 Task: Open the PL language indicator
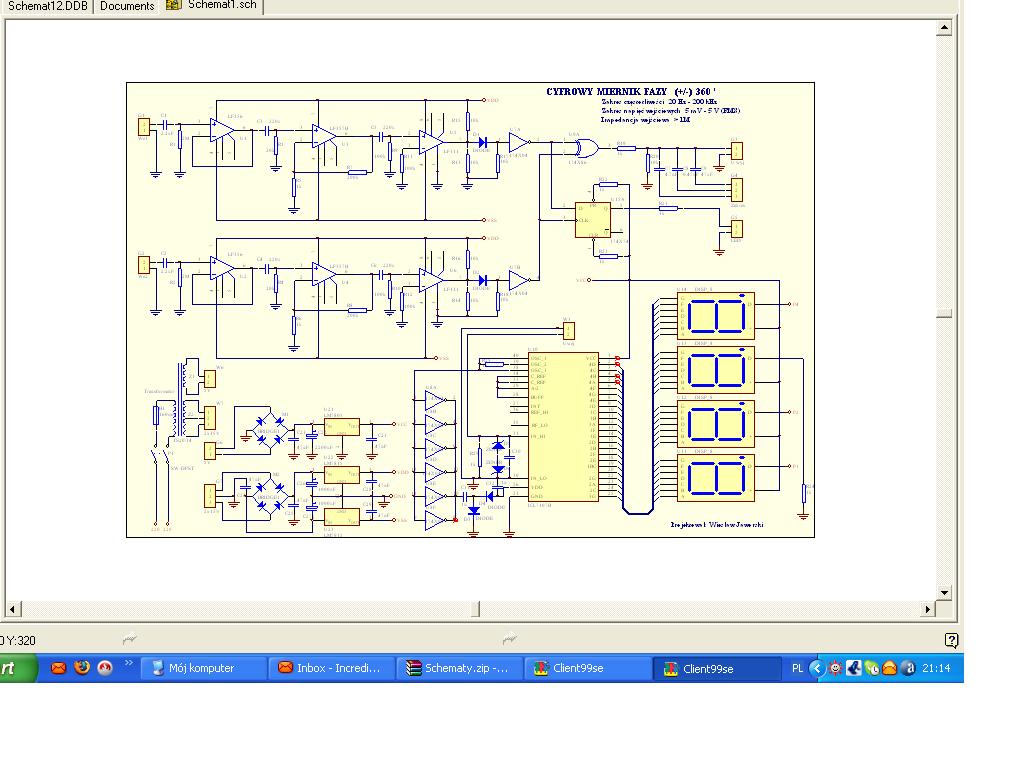(x=797, y=668)
